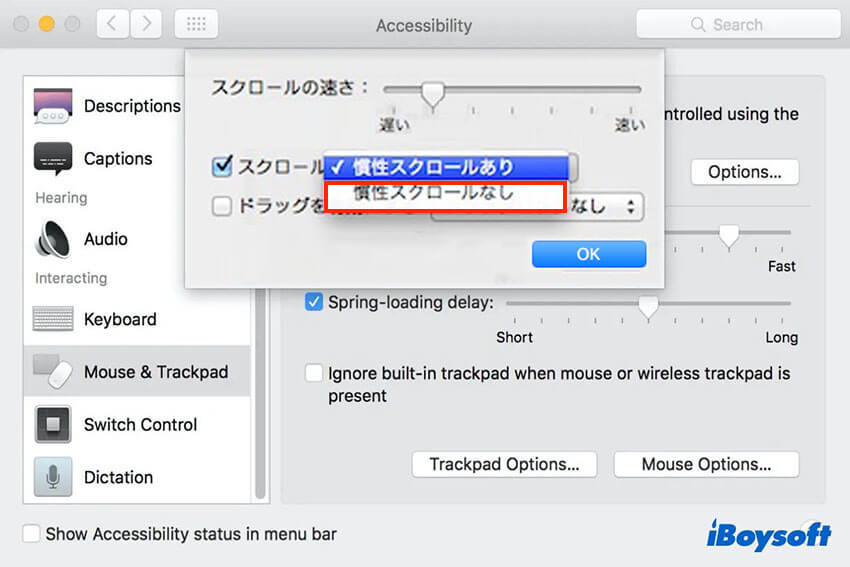Screen dimensions: 850x567
Task: Open the Audio speaker icon
Action: (x=53, y=239)
